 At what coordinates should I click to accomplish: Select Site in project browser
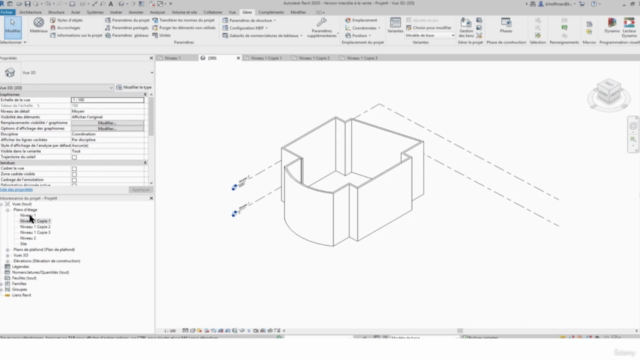pos(23,244)
